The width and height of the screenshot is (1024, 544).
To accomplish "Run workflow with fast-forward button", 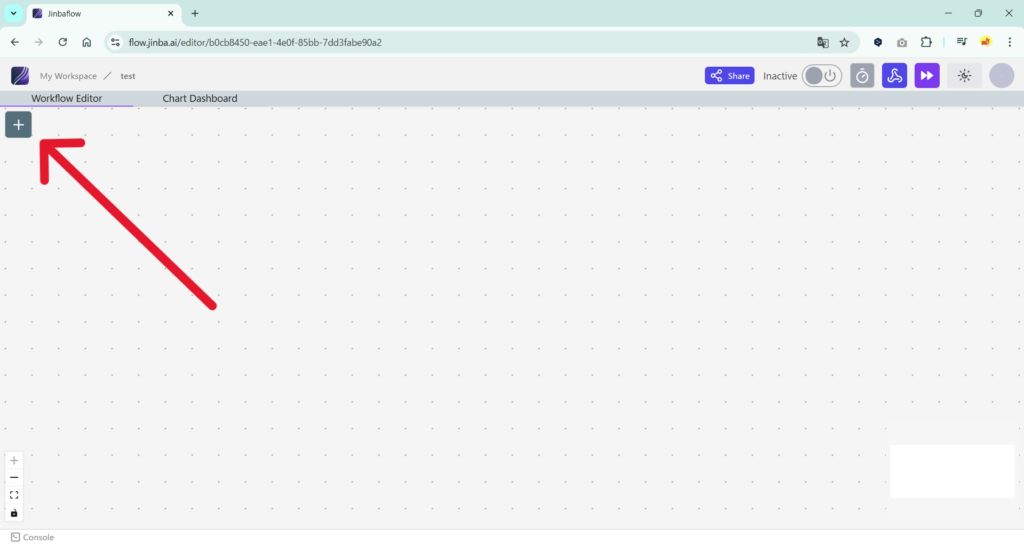I will pos(927,76).
